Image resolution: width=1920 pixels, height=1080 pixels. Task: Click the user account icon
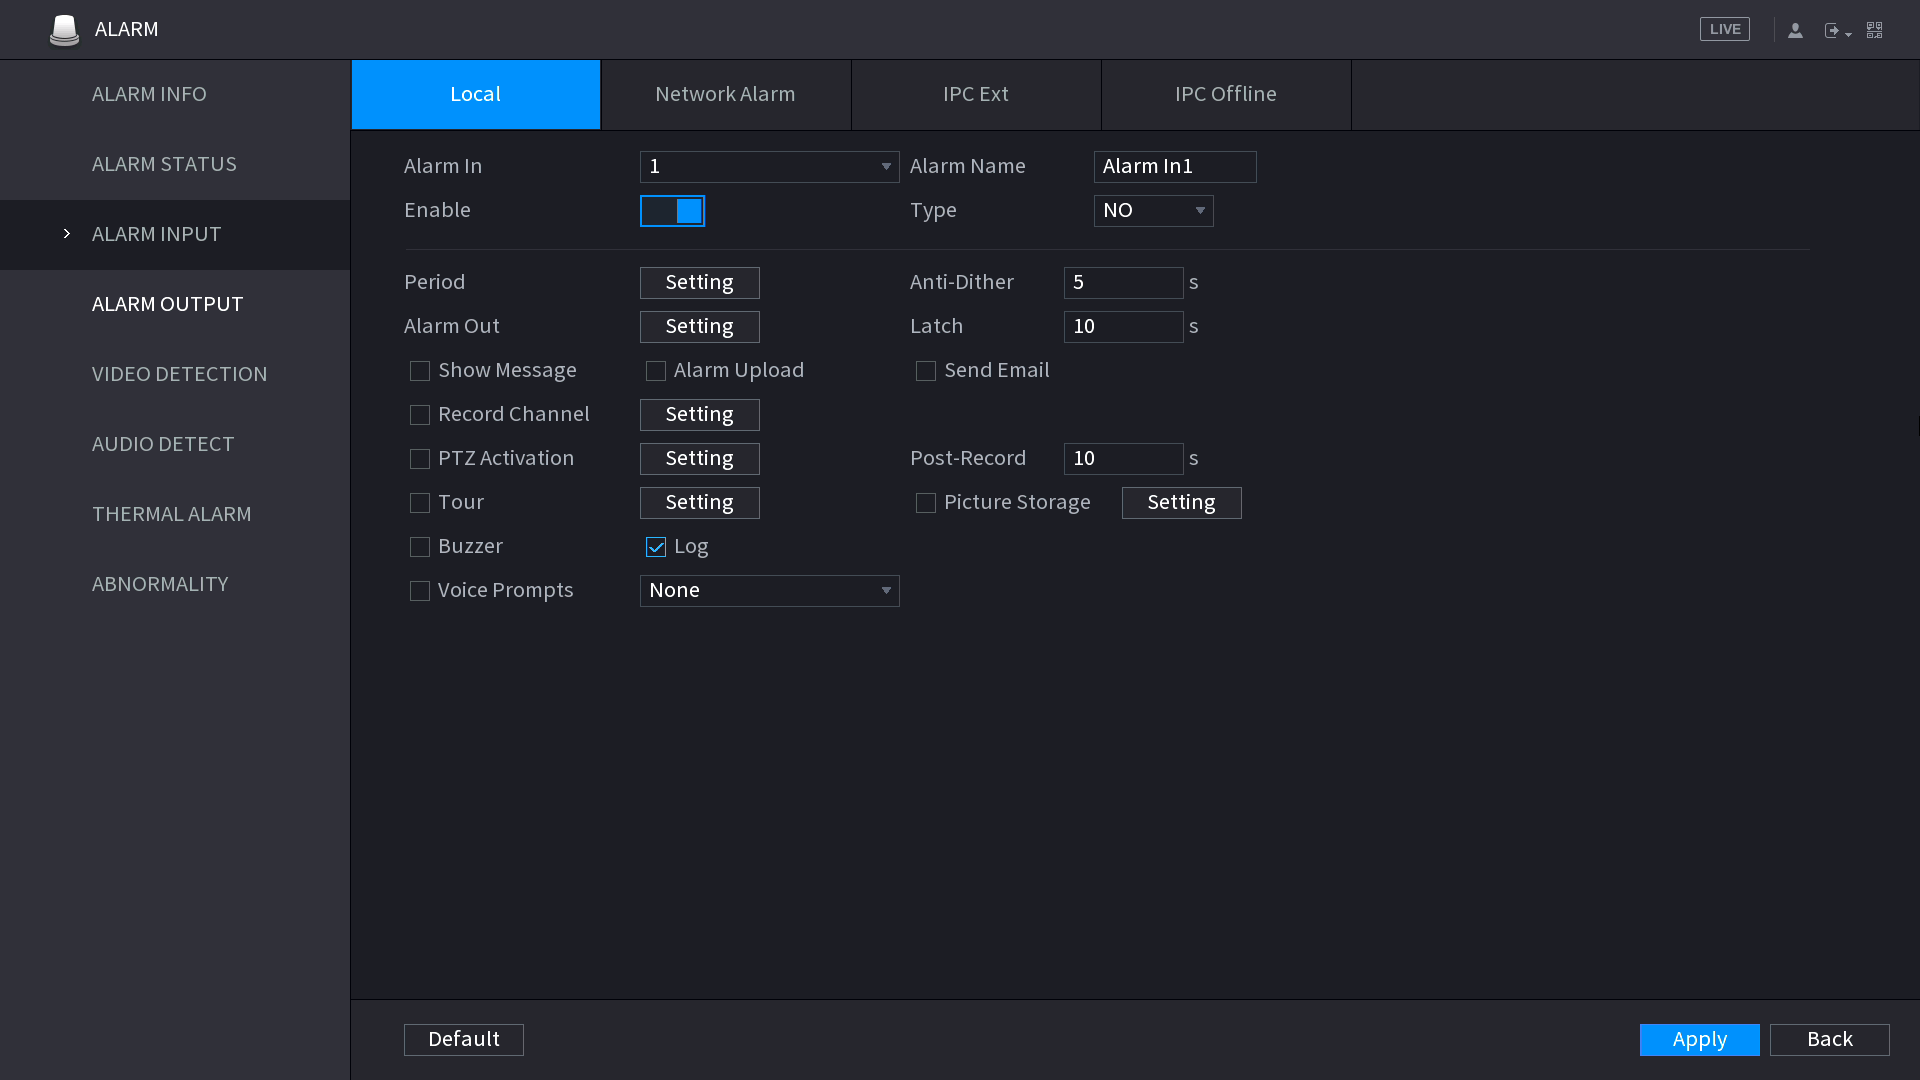click(1795, 29)
